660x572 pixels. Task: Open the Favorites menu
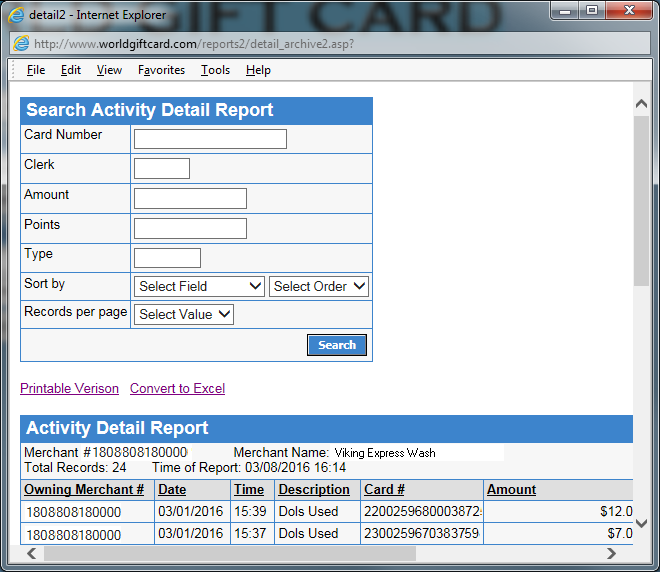click(x=161, y=70)
